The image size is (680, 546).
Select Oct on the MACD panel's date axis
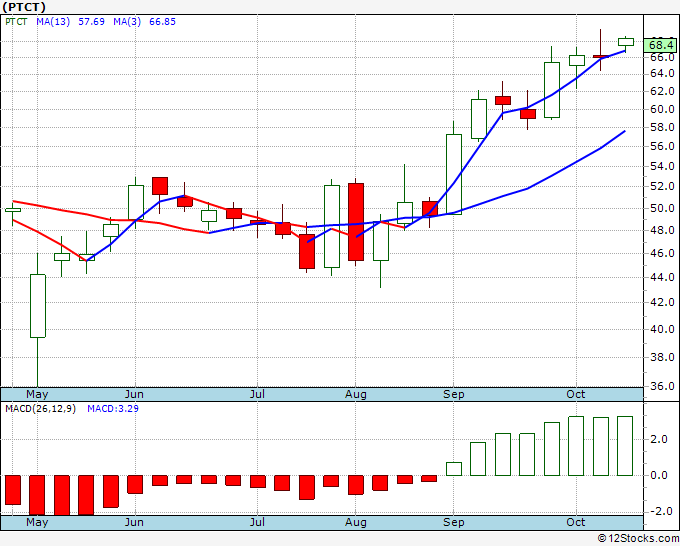pyautogui.click(x=576, y=523)
